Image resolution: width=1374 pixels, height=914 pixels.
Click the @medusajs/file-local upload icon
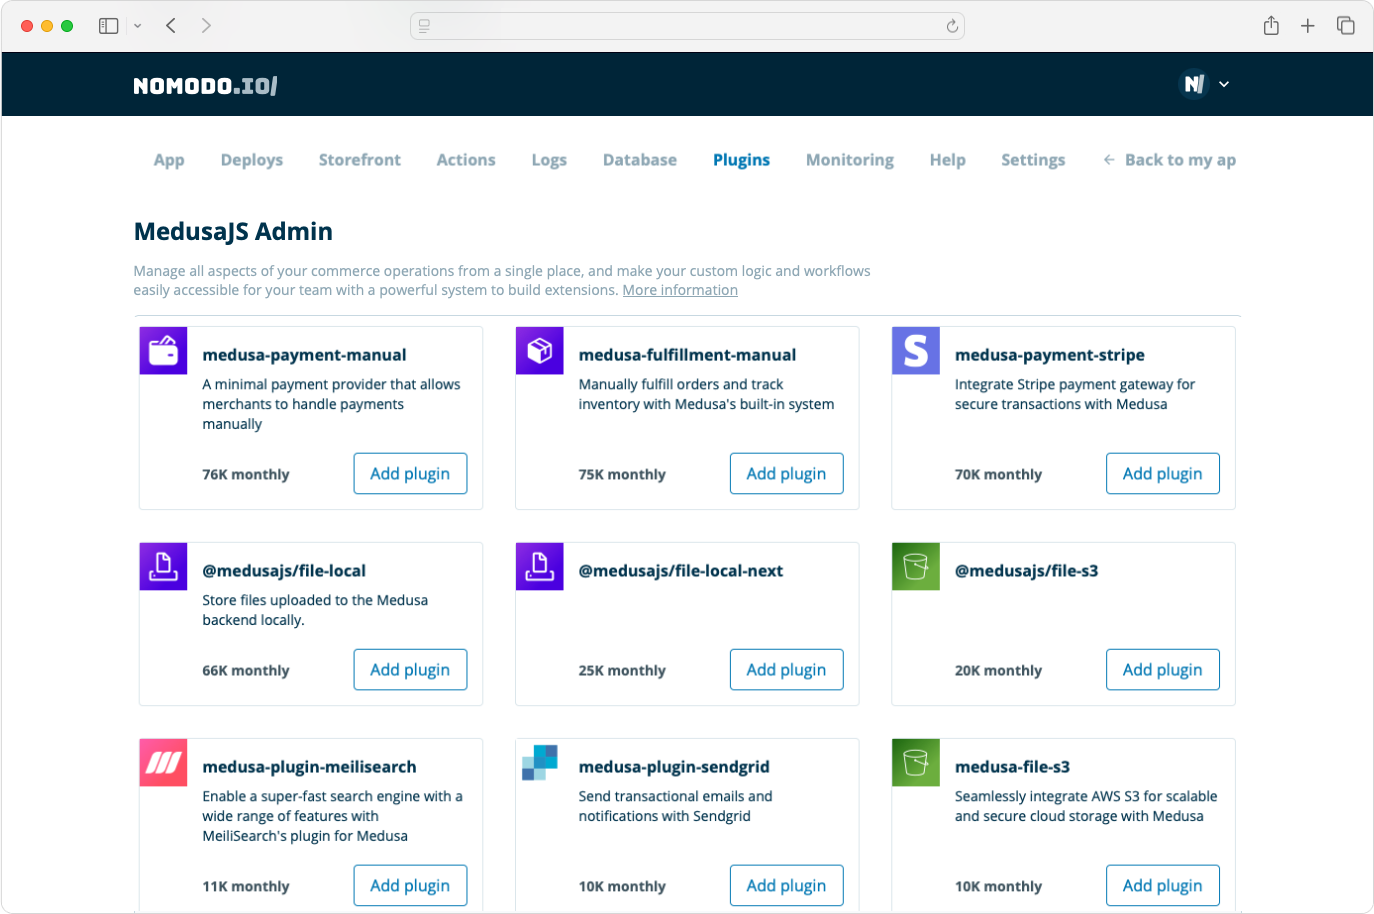tap(163, 567)
